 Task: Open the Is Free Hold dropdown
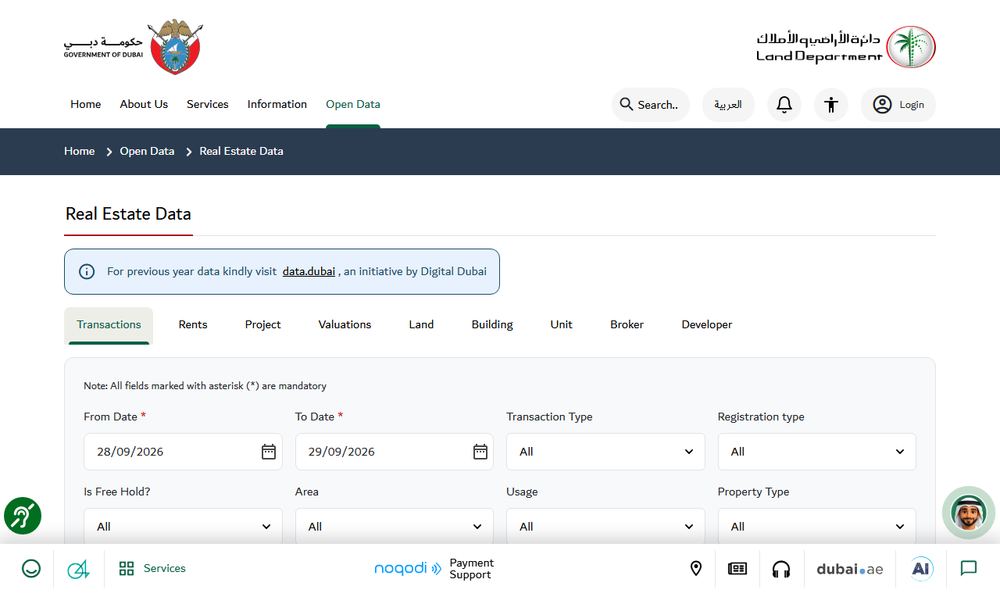183,526
